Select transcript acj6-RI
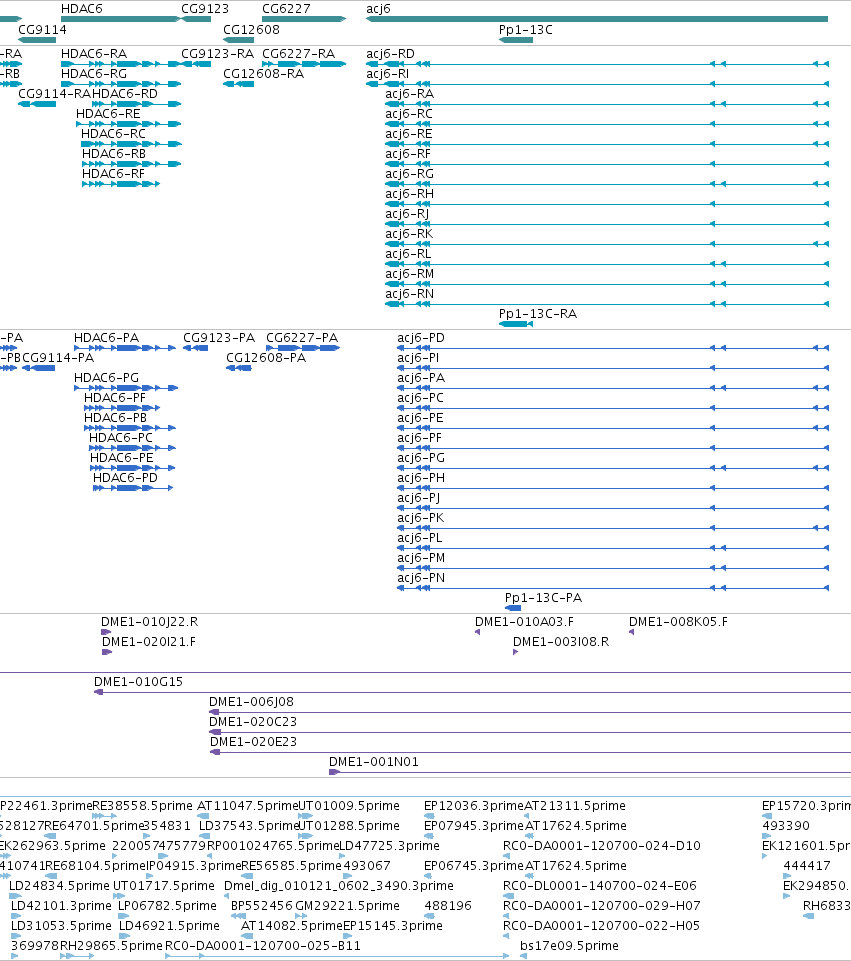The image size is (851, 961). coord(387,74)
